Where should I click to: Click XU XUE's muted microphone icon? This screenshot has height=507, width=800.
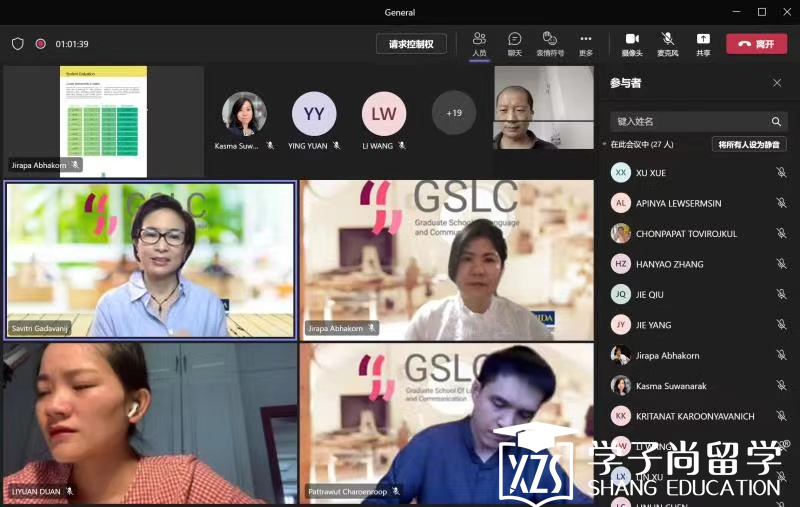(781, 172)
